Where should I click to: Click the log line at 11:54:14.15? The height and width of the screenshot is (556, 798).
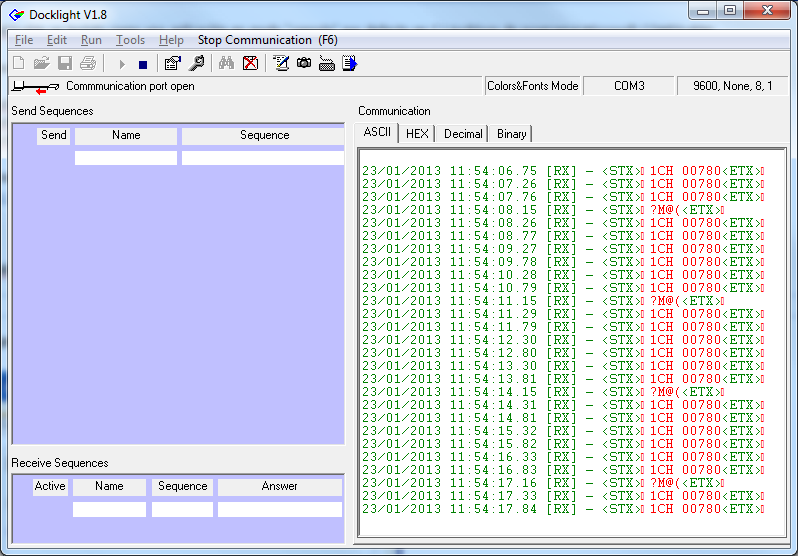pos(543,392)
